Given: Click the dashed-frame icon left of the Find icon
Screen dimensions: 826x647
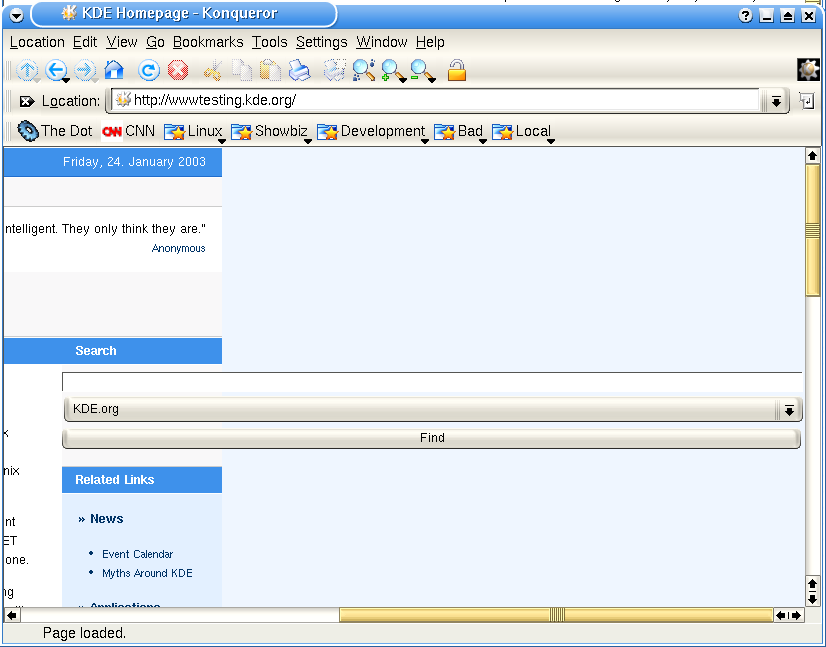Looking at the screenshot, I should tap(335, 70).
